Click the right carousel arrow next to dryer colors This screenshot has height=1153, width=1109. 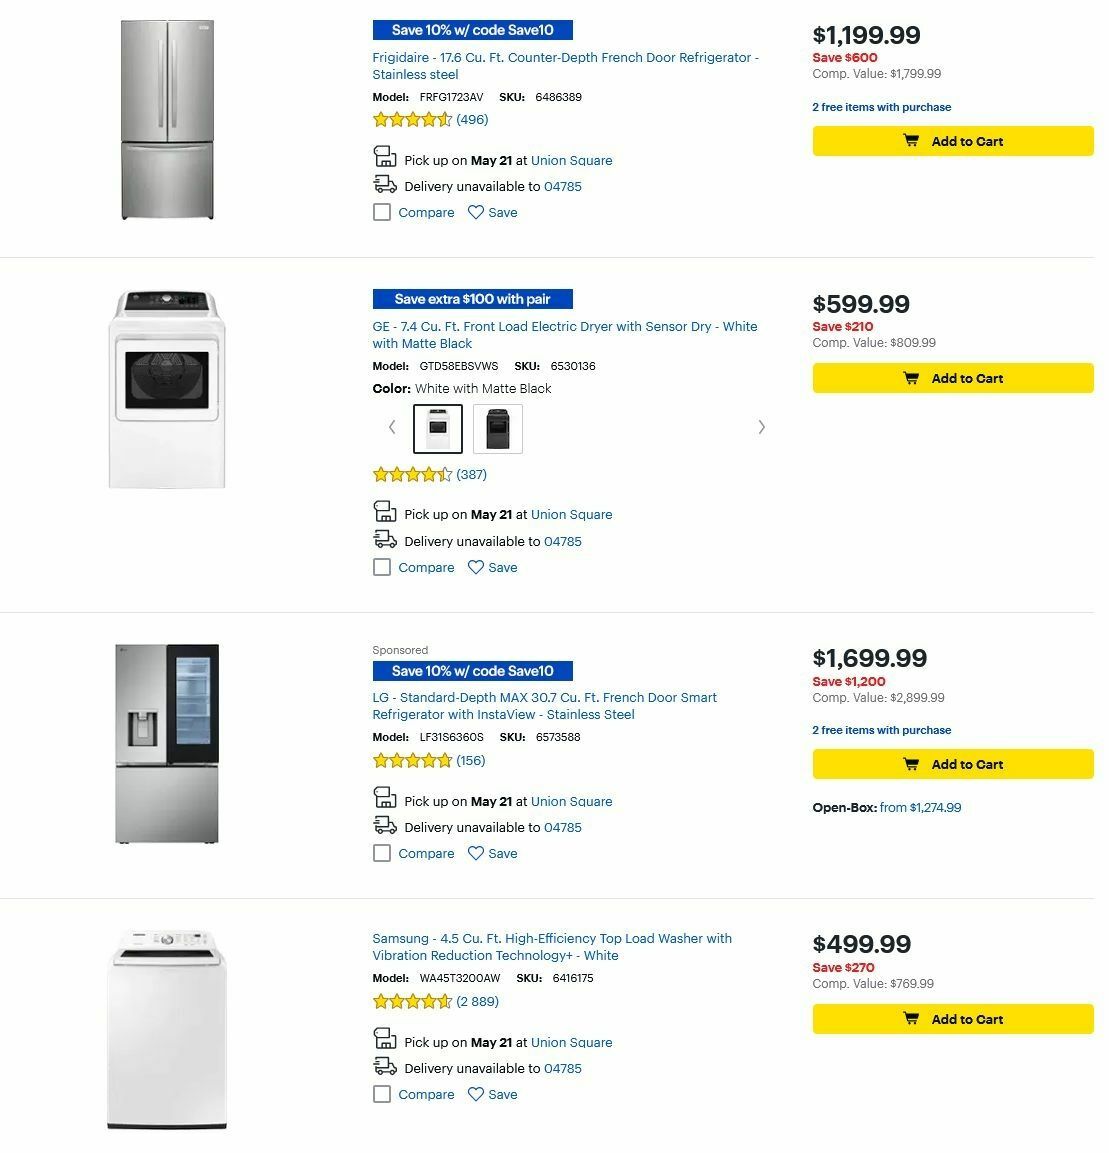point(761,427)
